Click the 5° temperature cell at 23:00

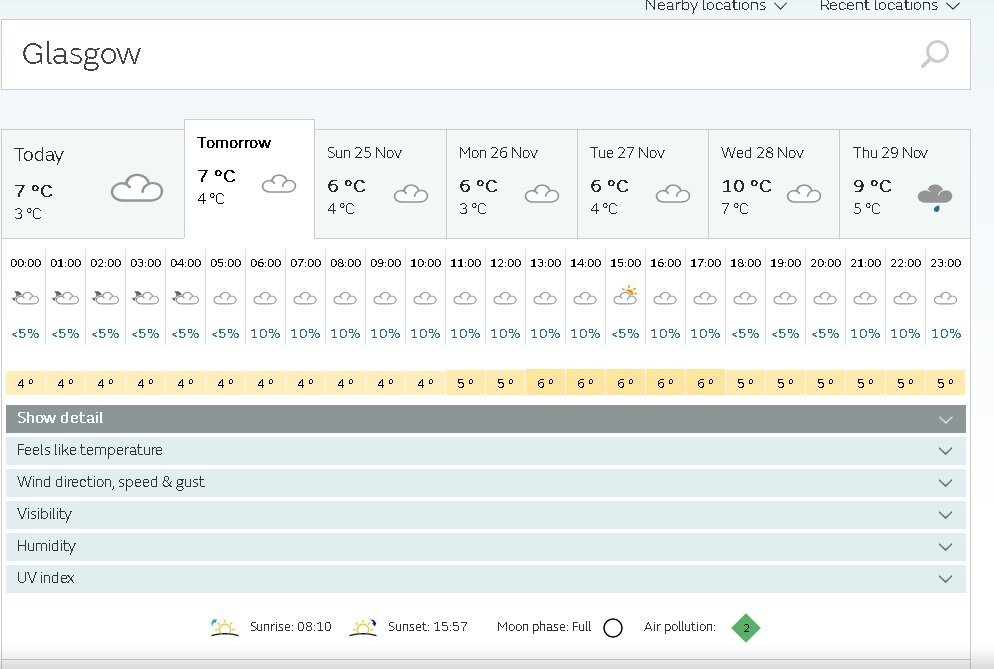pyautogui.click(x=945, y=382)
